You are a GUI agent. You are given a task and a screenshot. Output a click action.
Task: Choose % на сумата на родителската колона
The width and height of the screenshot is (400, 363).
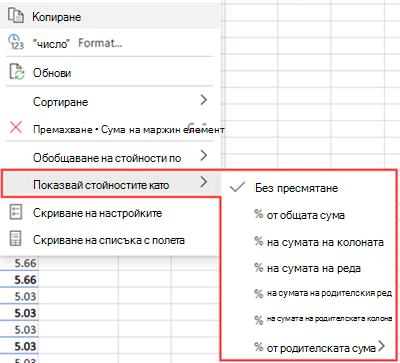[309, 319]
